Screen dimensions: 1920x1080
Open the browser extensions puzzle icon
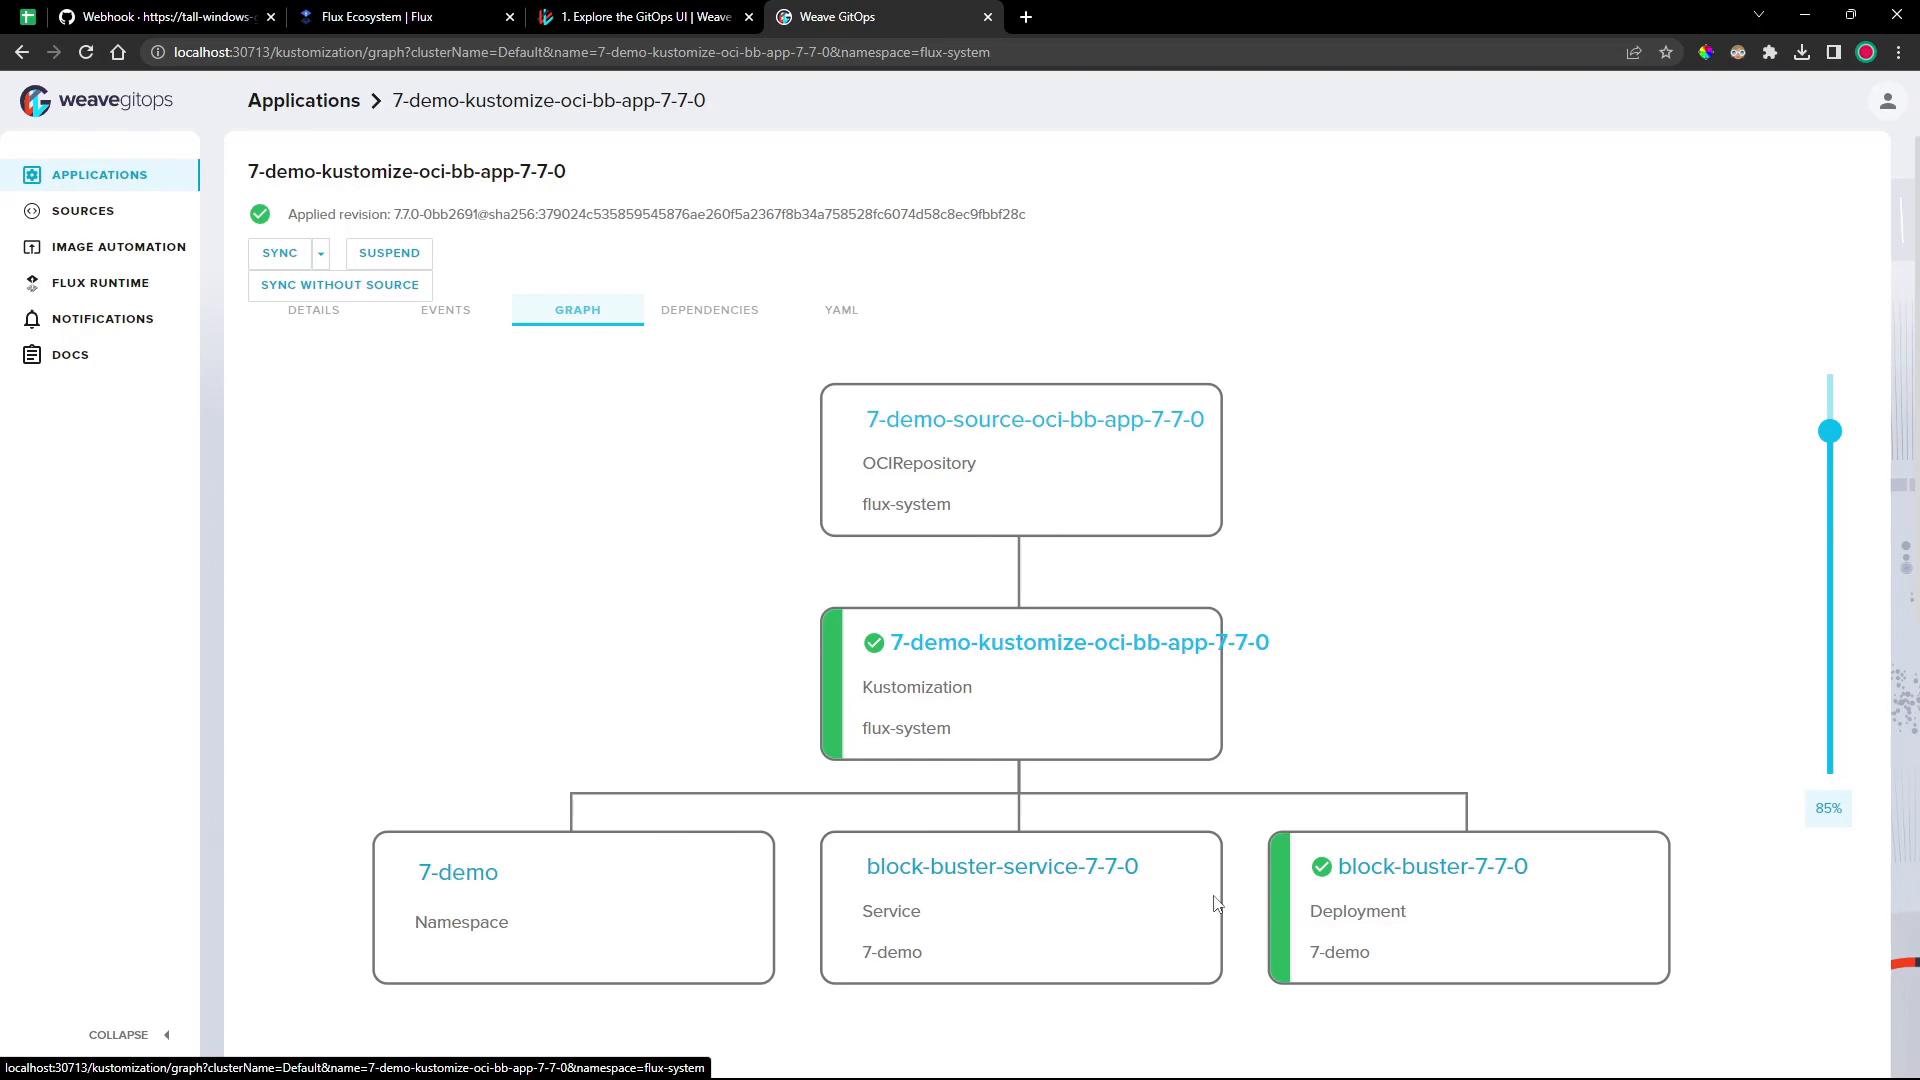pos(1770,52)
